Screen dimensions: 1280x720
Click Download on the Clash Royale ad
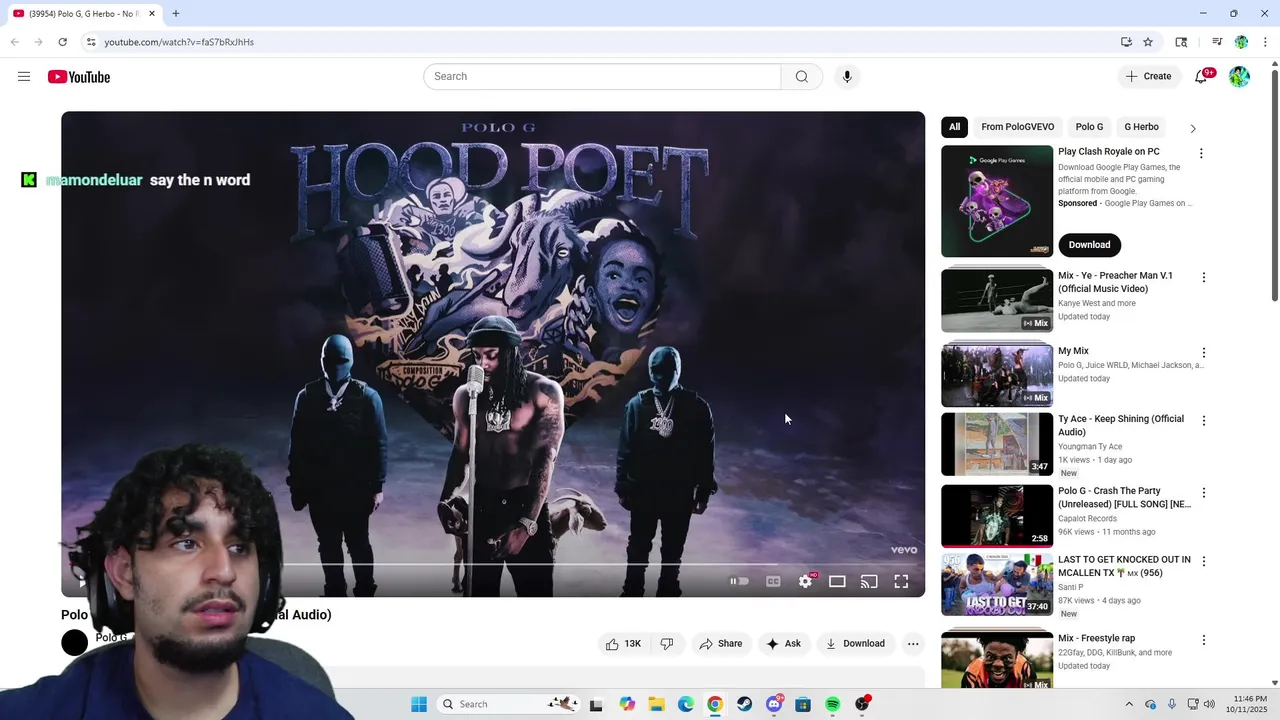pos(1089,245)
